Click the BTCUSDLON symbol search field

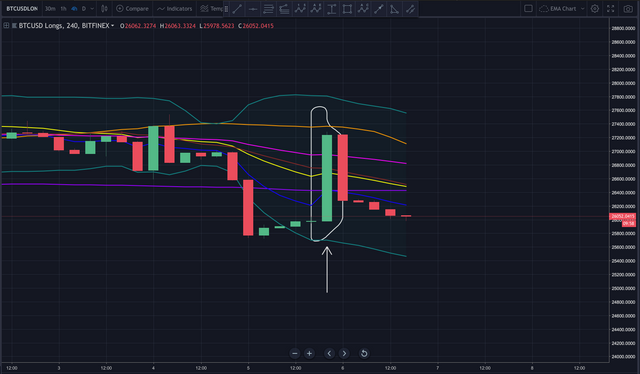click(x=22, y=9)
